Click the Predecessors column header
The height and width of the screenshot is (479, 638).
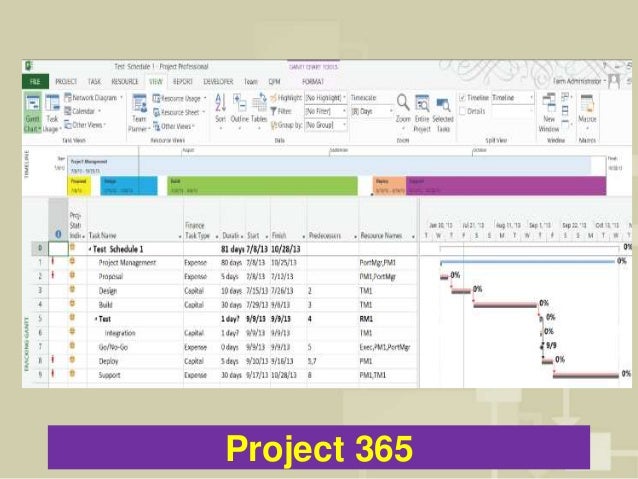[325, 235]
